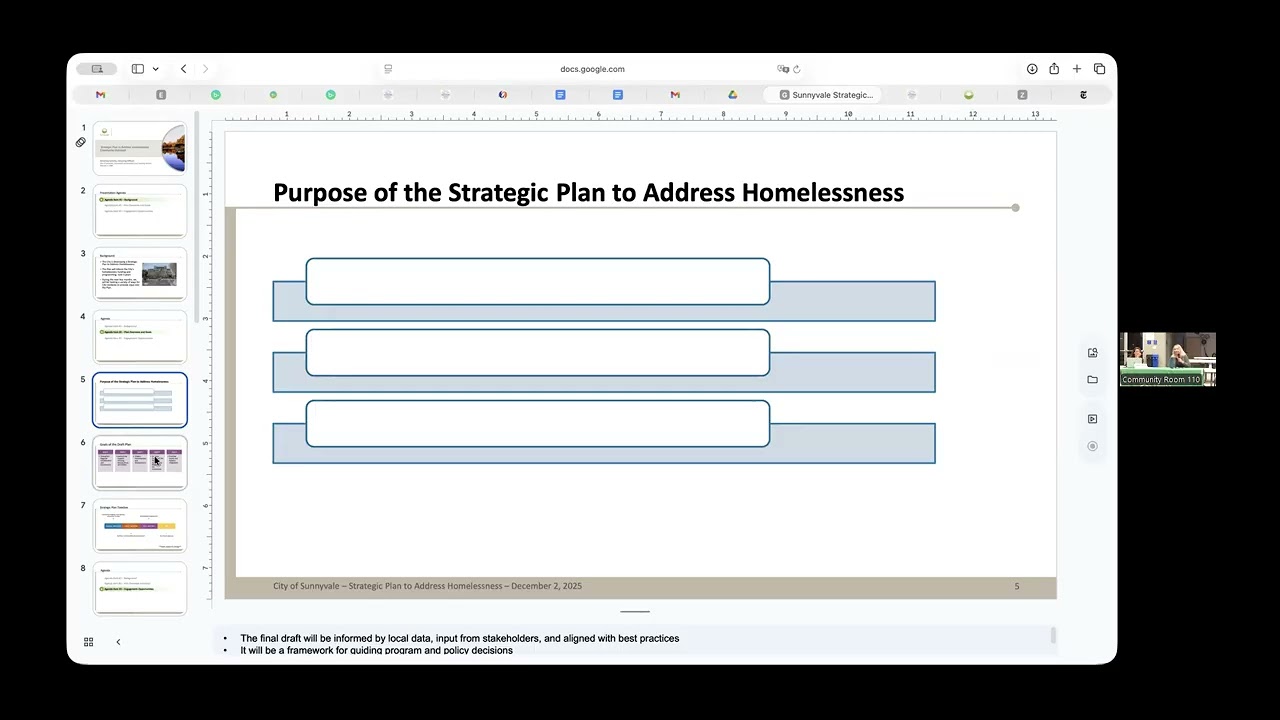Select the top white rounded box

[538, 281]
